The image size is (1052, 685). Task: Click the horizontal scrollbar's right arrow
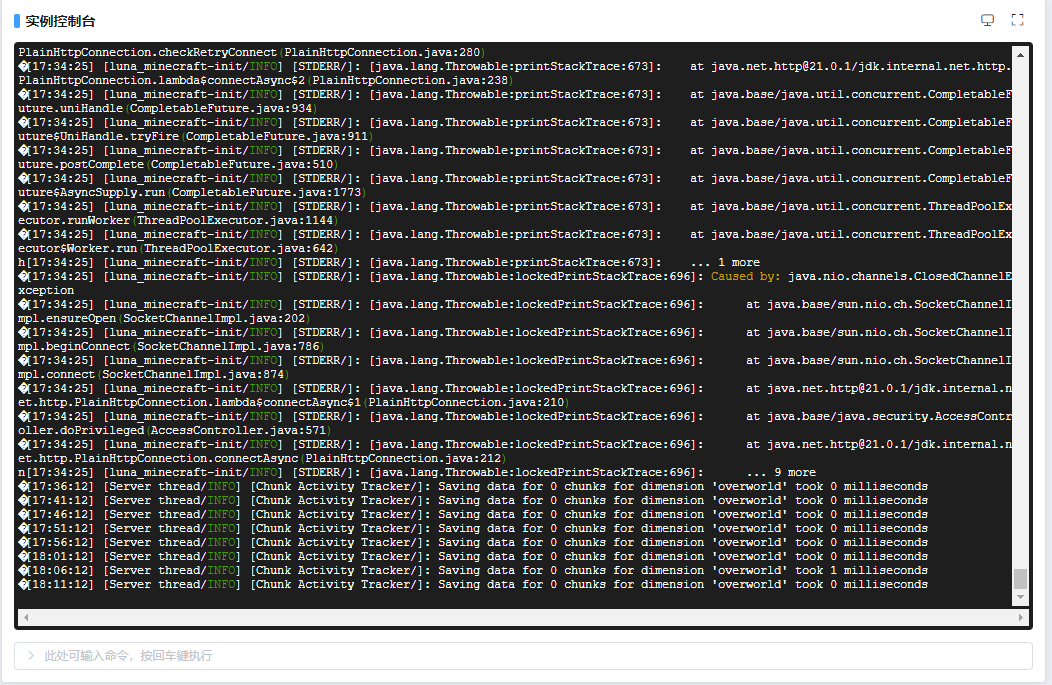(x=1007, y=617)
